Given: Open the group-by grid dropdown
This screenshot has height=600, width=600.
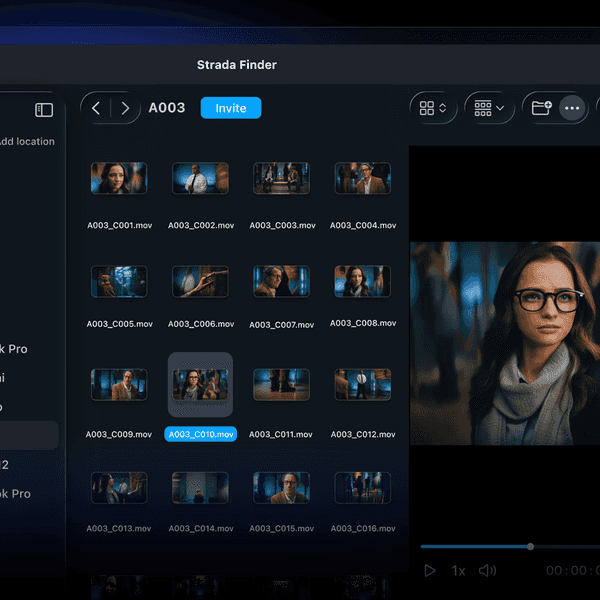Looking at the screenshot, I should [489, 108].
